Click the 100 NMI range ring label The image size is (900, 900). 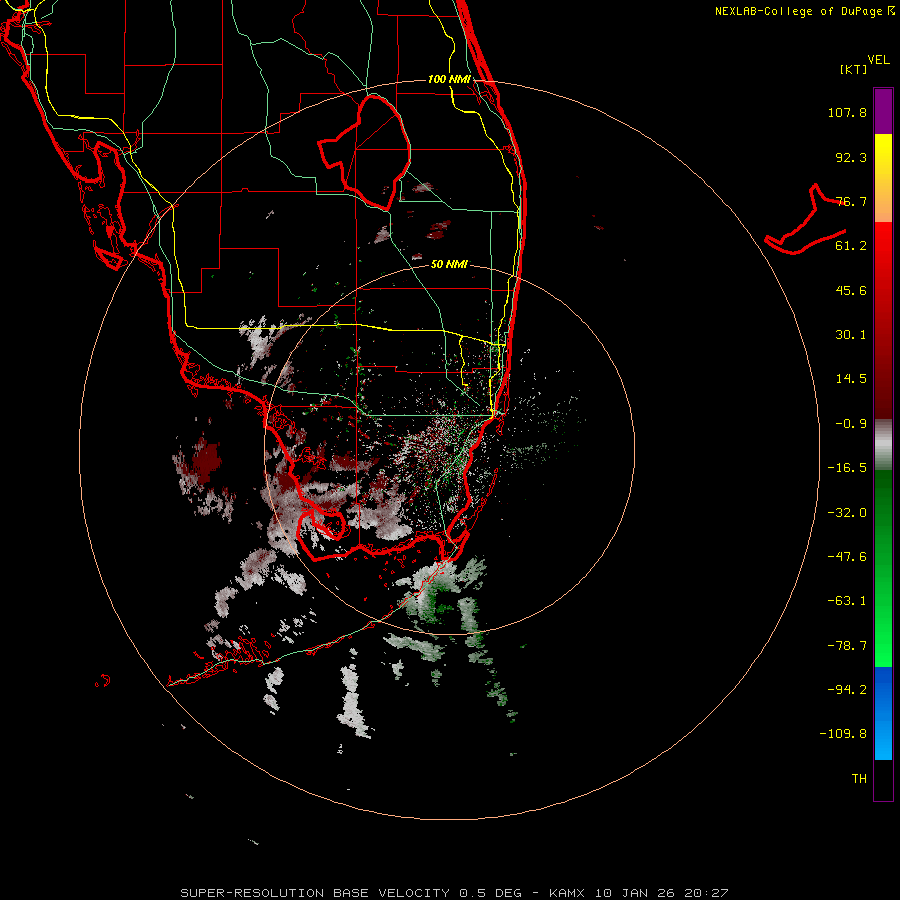(x=449, y=79)
